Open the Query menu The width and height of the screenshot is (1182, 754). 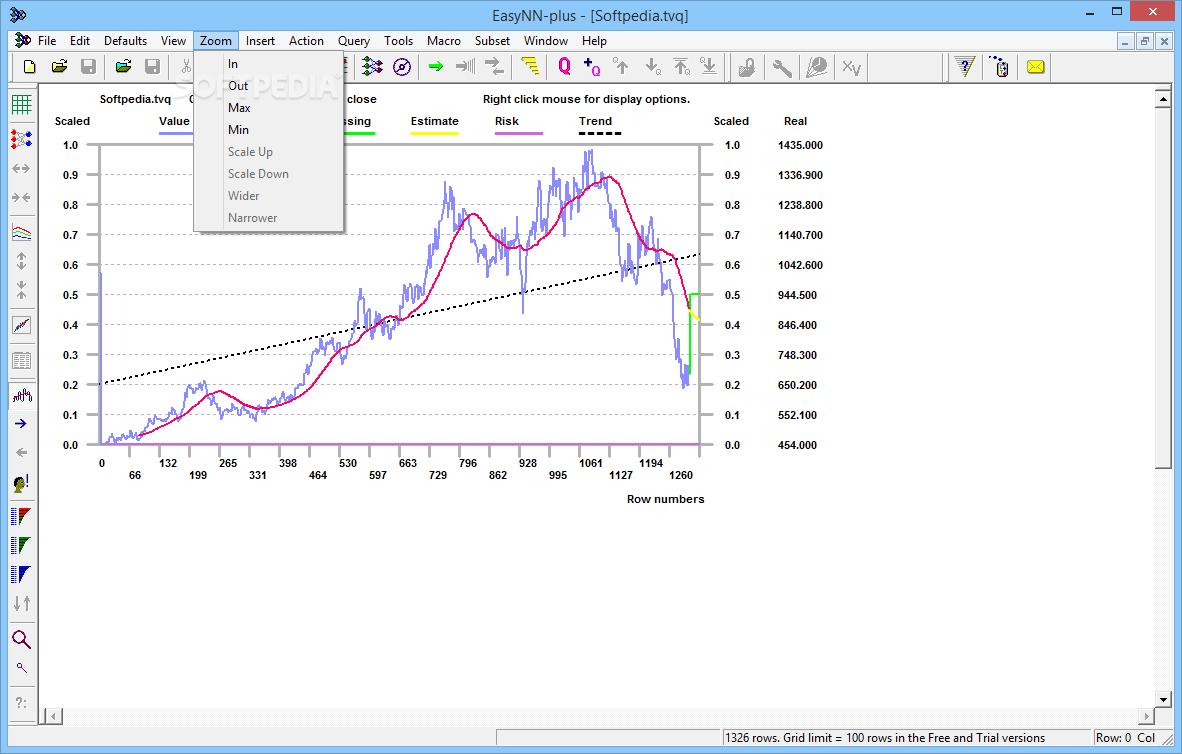tap(354, 41)
